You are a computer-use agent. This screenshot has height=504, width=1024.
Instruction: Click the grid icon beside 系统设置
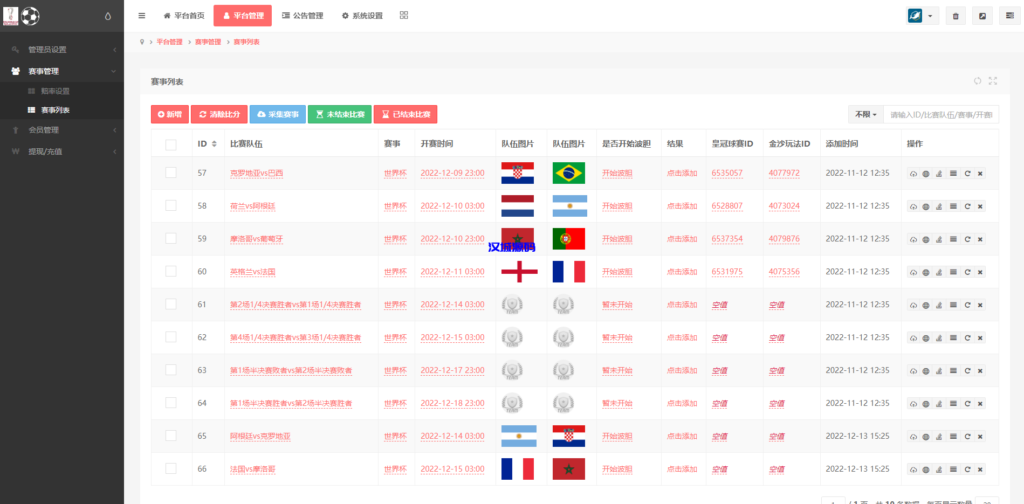(x=403, y=16)
